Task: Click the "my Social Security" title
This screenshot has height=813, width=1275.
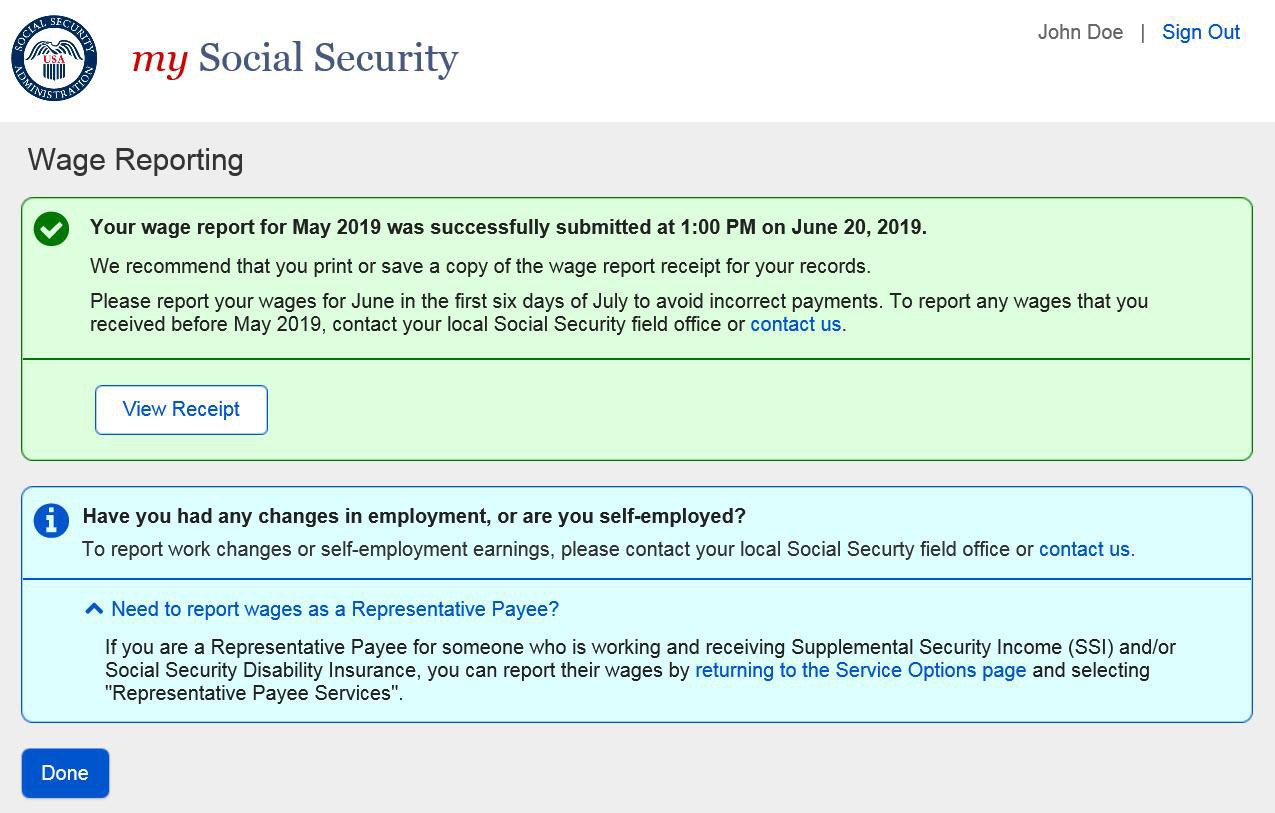Action: tap(295, 58)
